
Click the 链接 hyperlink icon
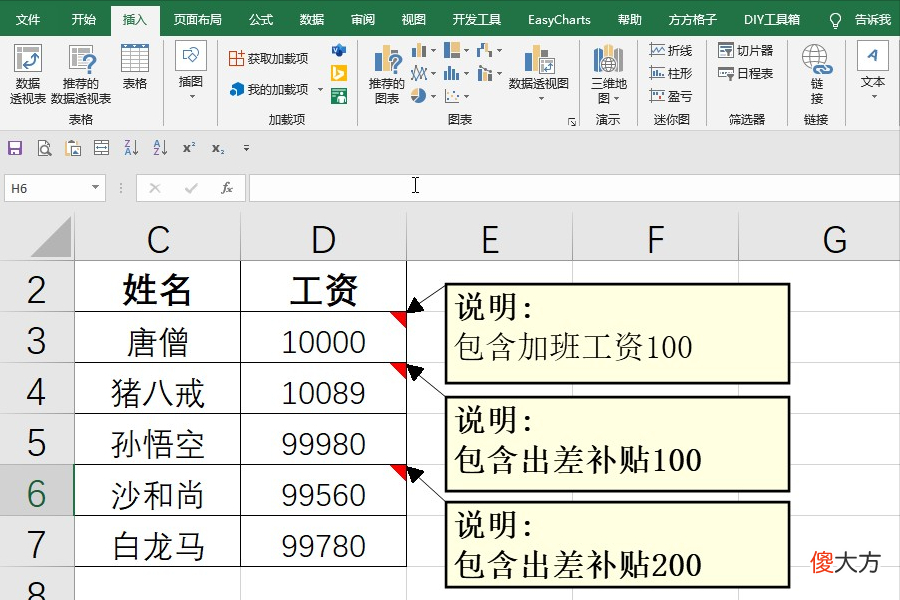pos(816,75)
